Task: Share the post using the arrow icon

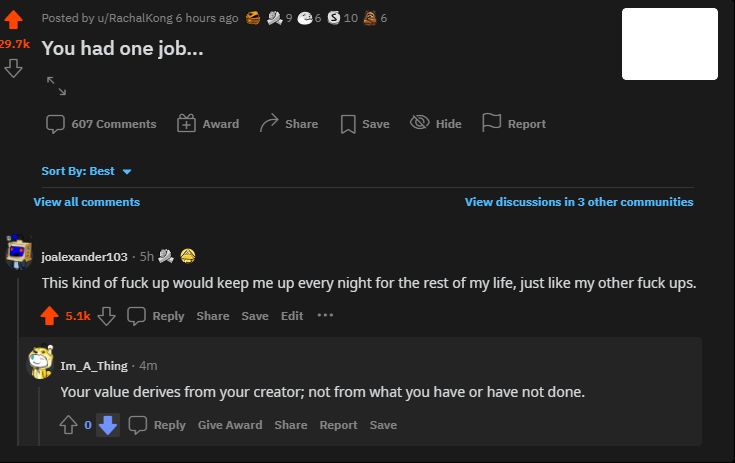Action: (x=269, y=124)
